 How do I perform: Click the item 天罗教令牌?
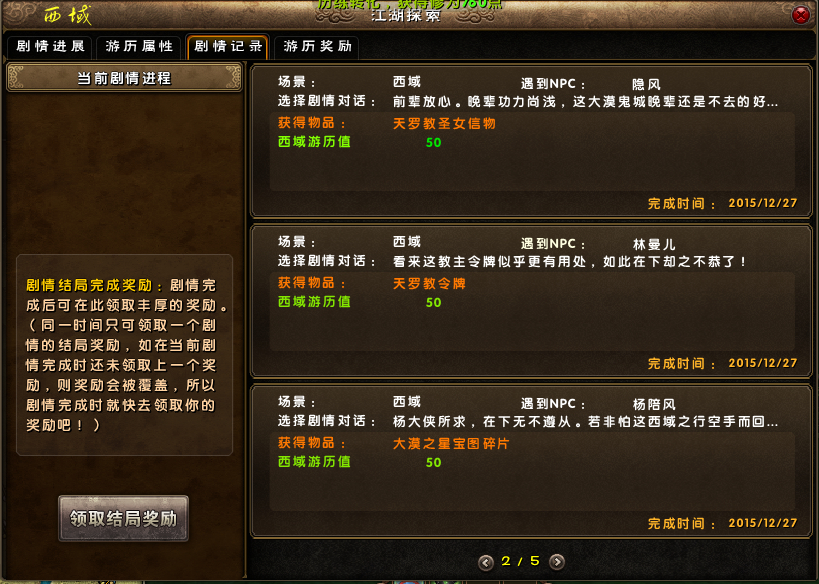(x=429, y=283)
